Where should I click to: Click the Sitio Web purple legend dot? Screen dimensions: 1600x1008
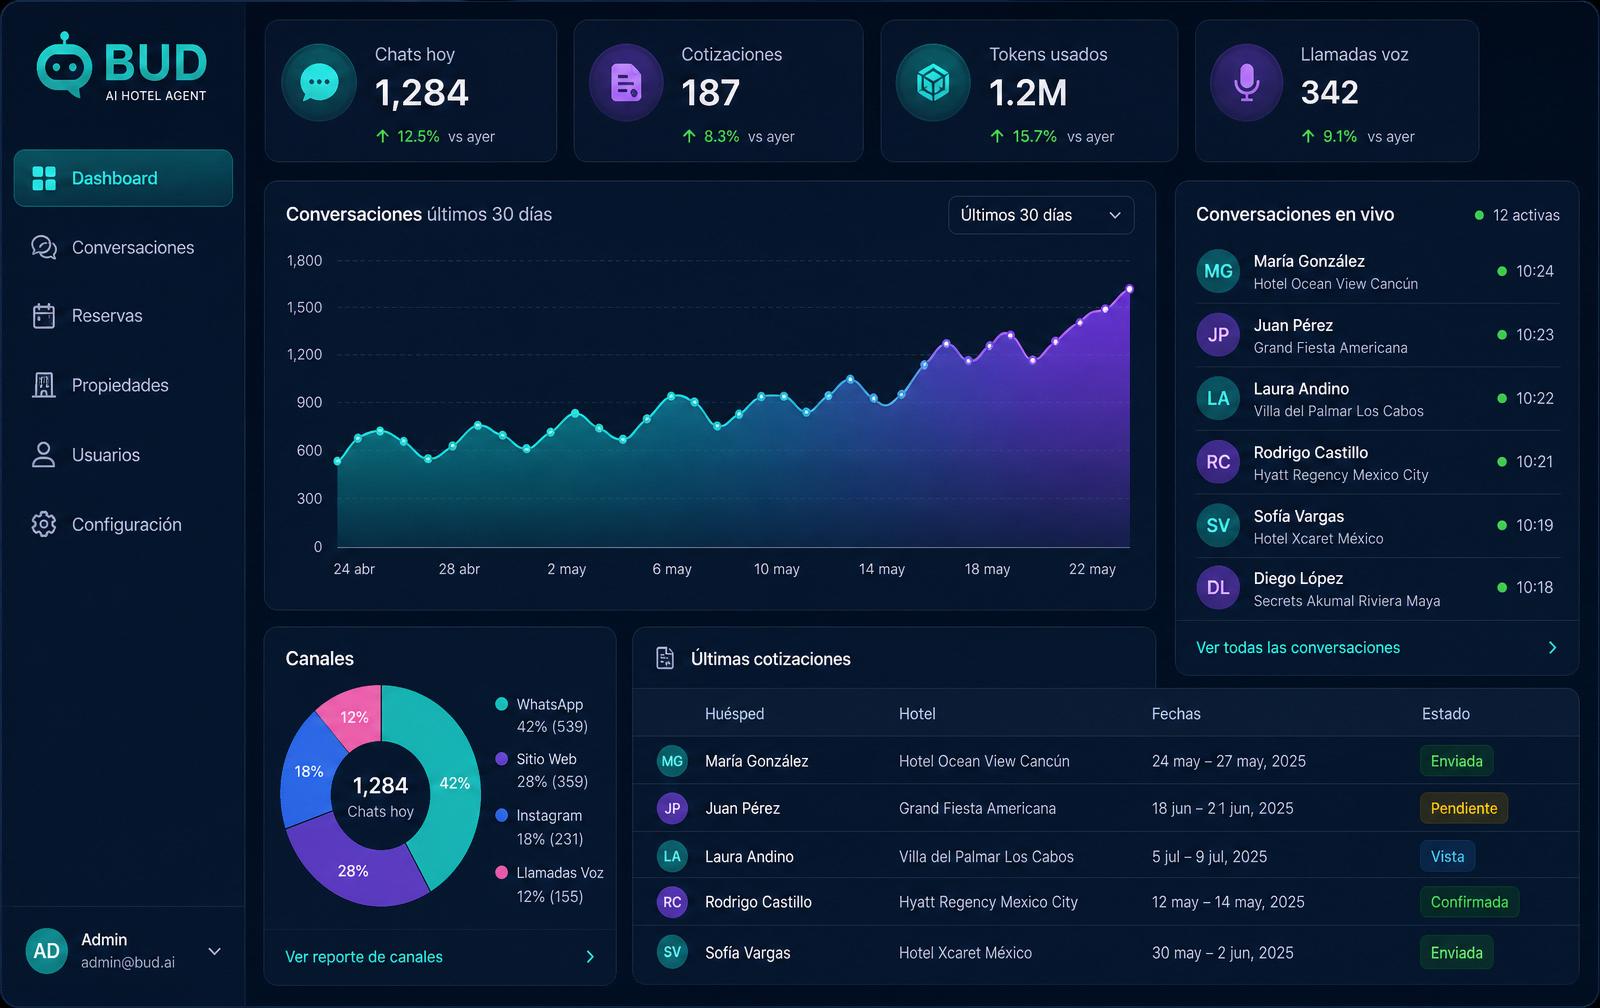pos(502,759)
